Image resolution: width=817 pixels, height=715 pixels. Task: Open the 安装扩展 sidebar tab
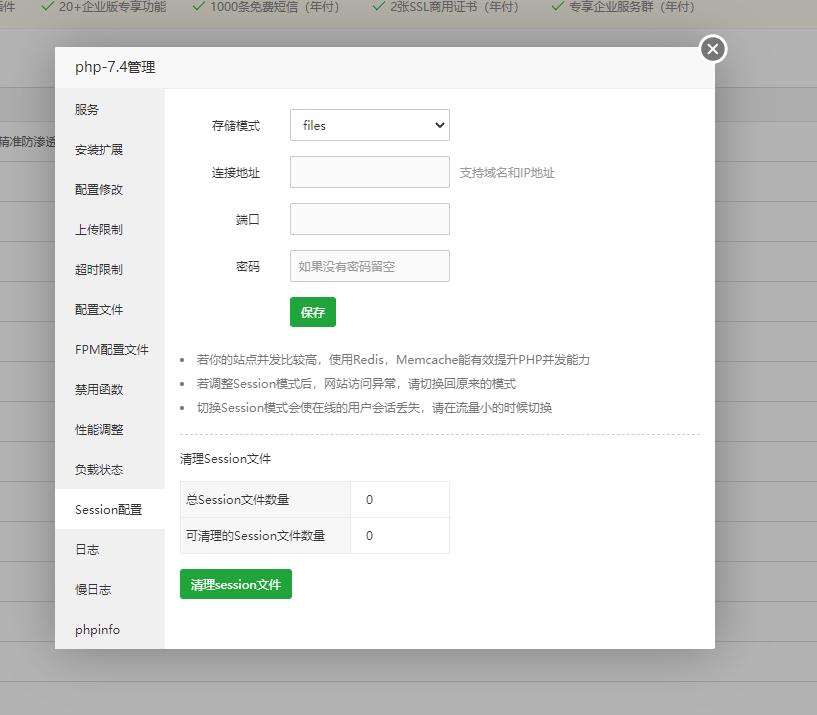coord(109,150)
